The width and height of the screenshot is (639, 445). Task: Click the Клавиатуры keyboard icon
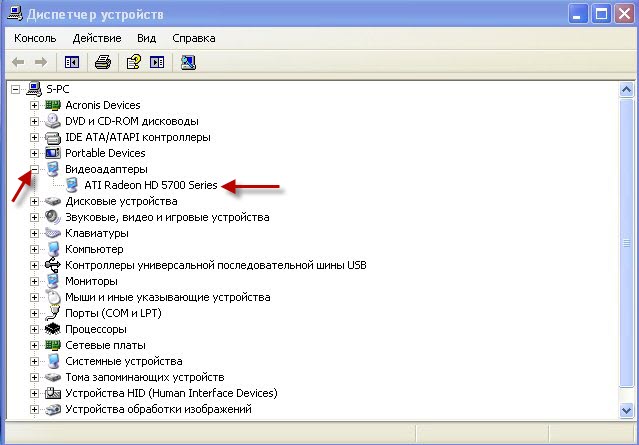(53, 233)
